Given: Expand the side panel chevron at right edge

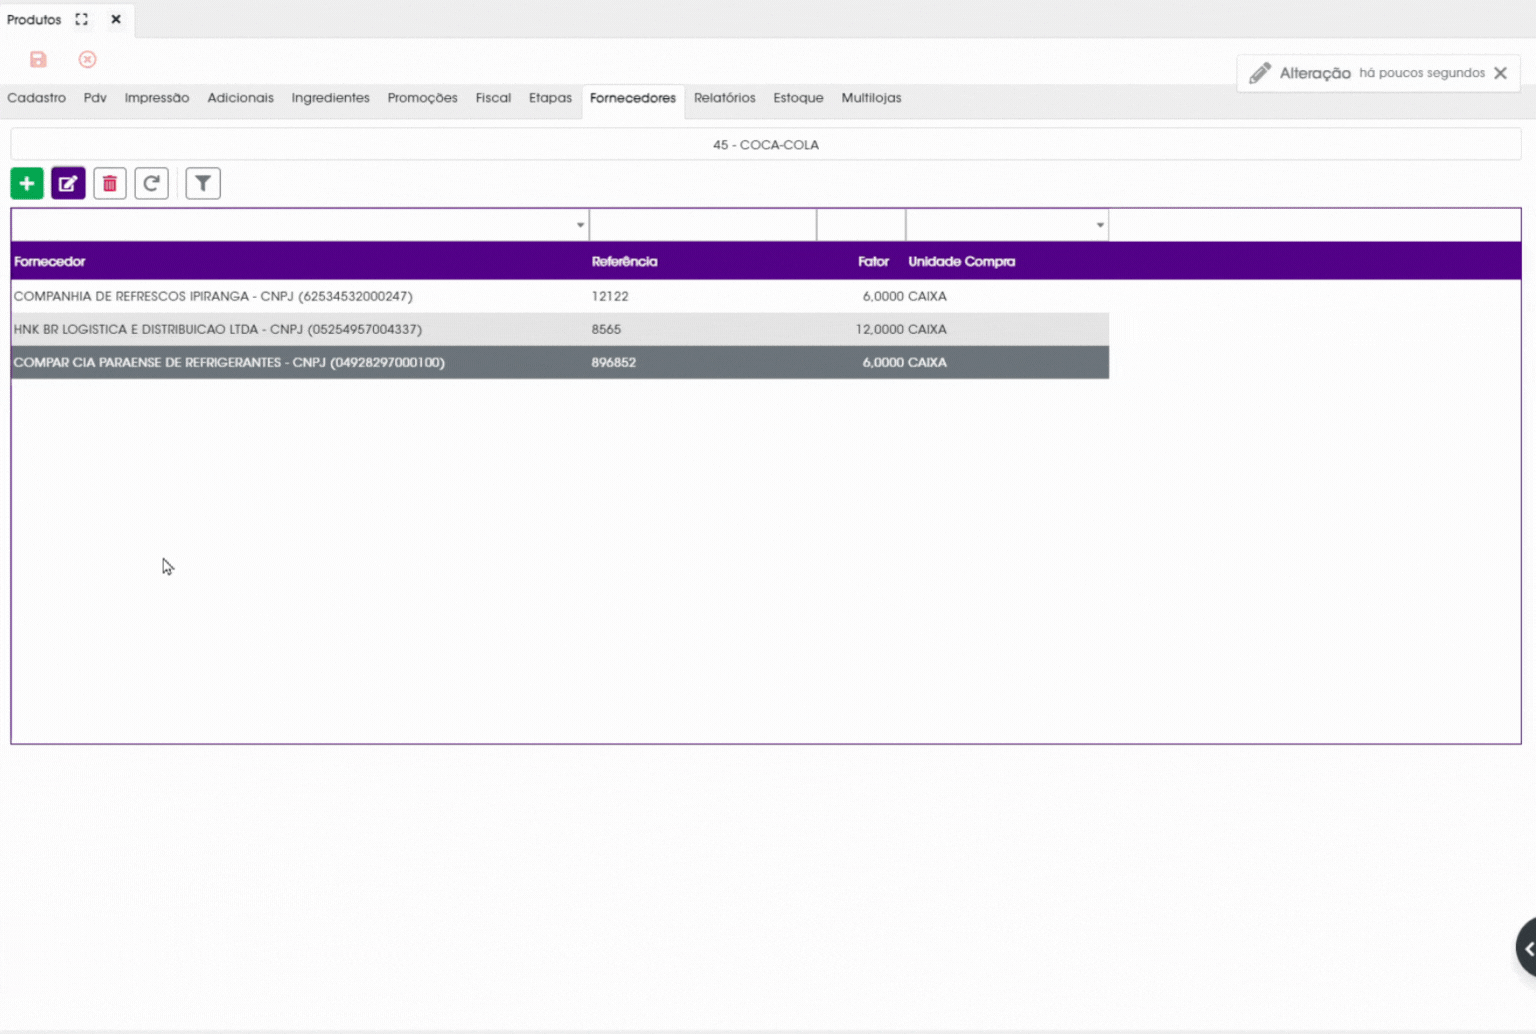Looking at the screenshot, I should [1527, 948].
